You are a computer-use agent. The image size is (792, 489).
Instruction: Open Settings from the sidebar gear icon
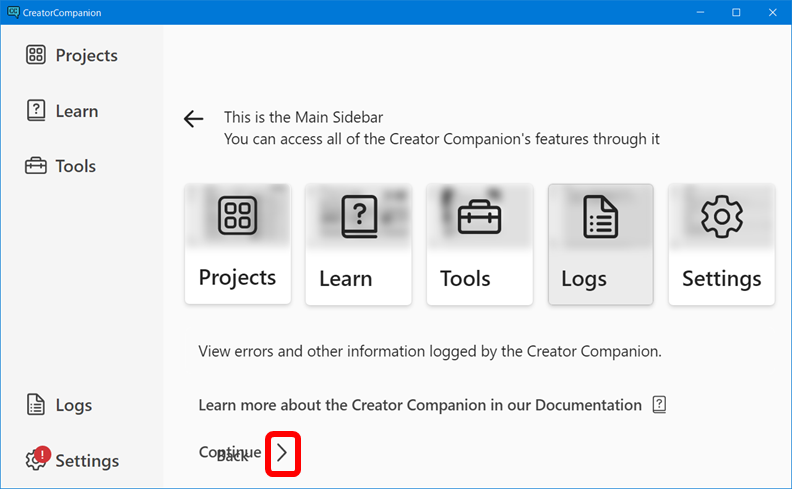tap(36, 461)
